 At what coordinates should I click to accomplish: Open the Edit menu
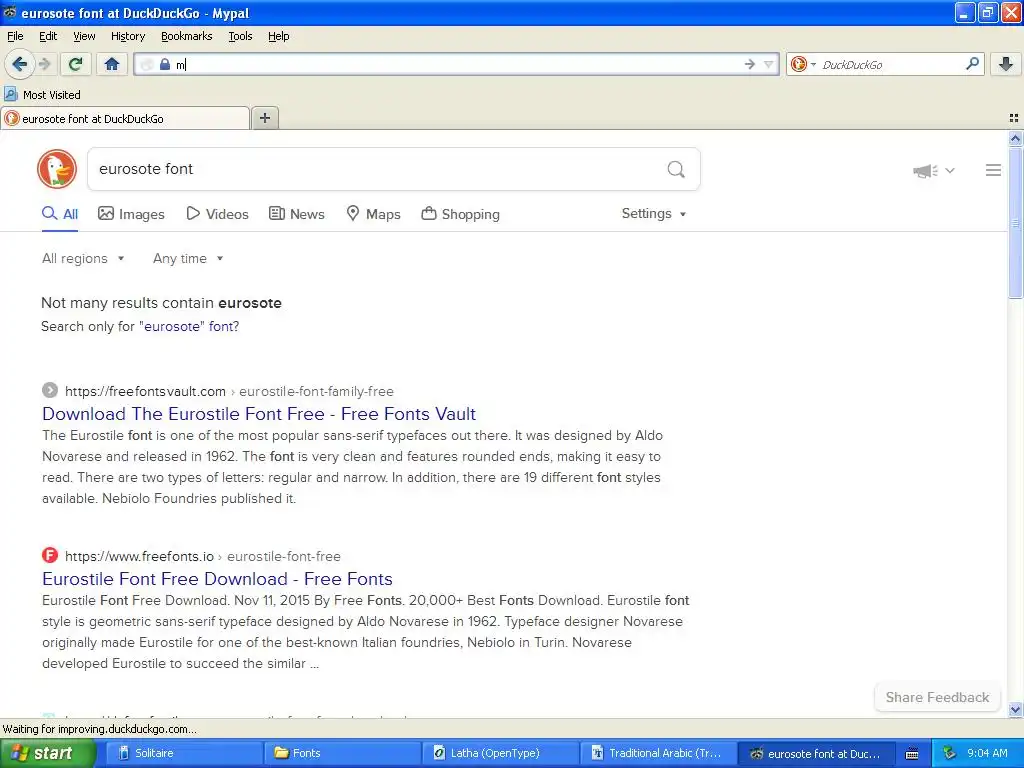pos(48,36)
